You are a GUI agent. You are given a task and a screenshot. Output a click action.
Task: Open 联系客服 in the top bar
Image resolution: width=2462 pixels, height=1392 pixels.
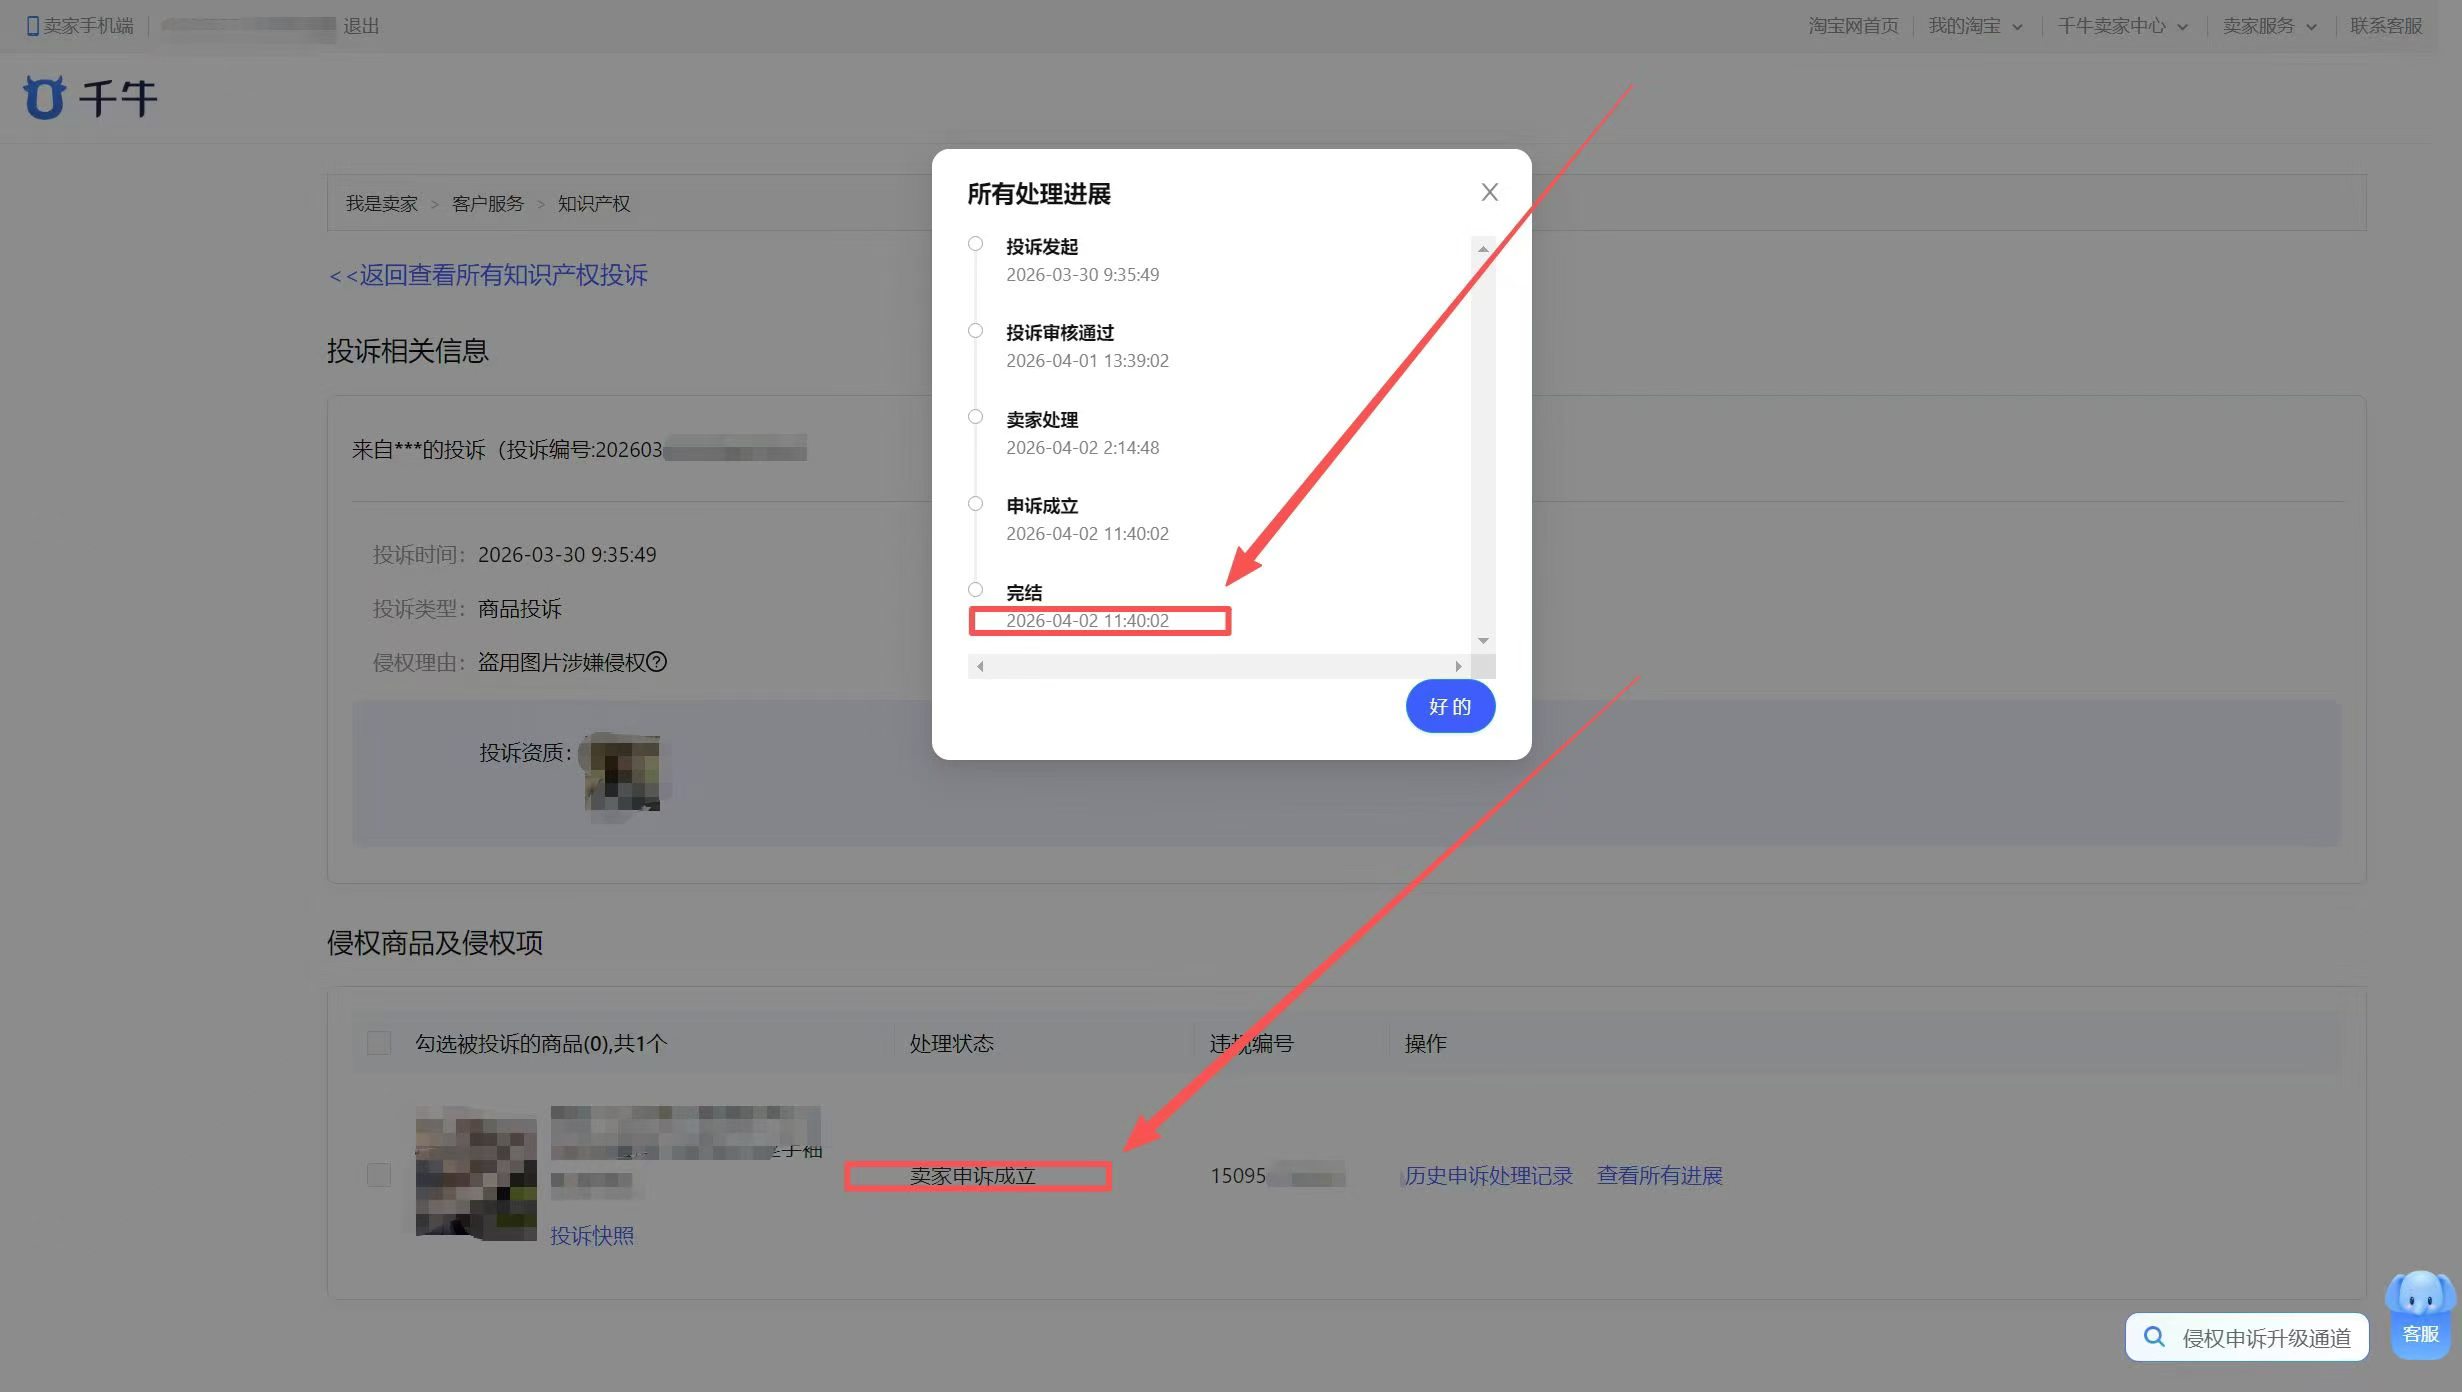[2385, 26]
